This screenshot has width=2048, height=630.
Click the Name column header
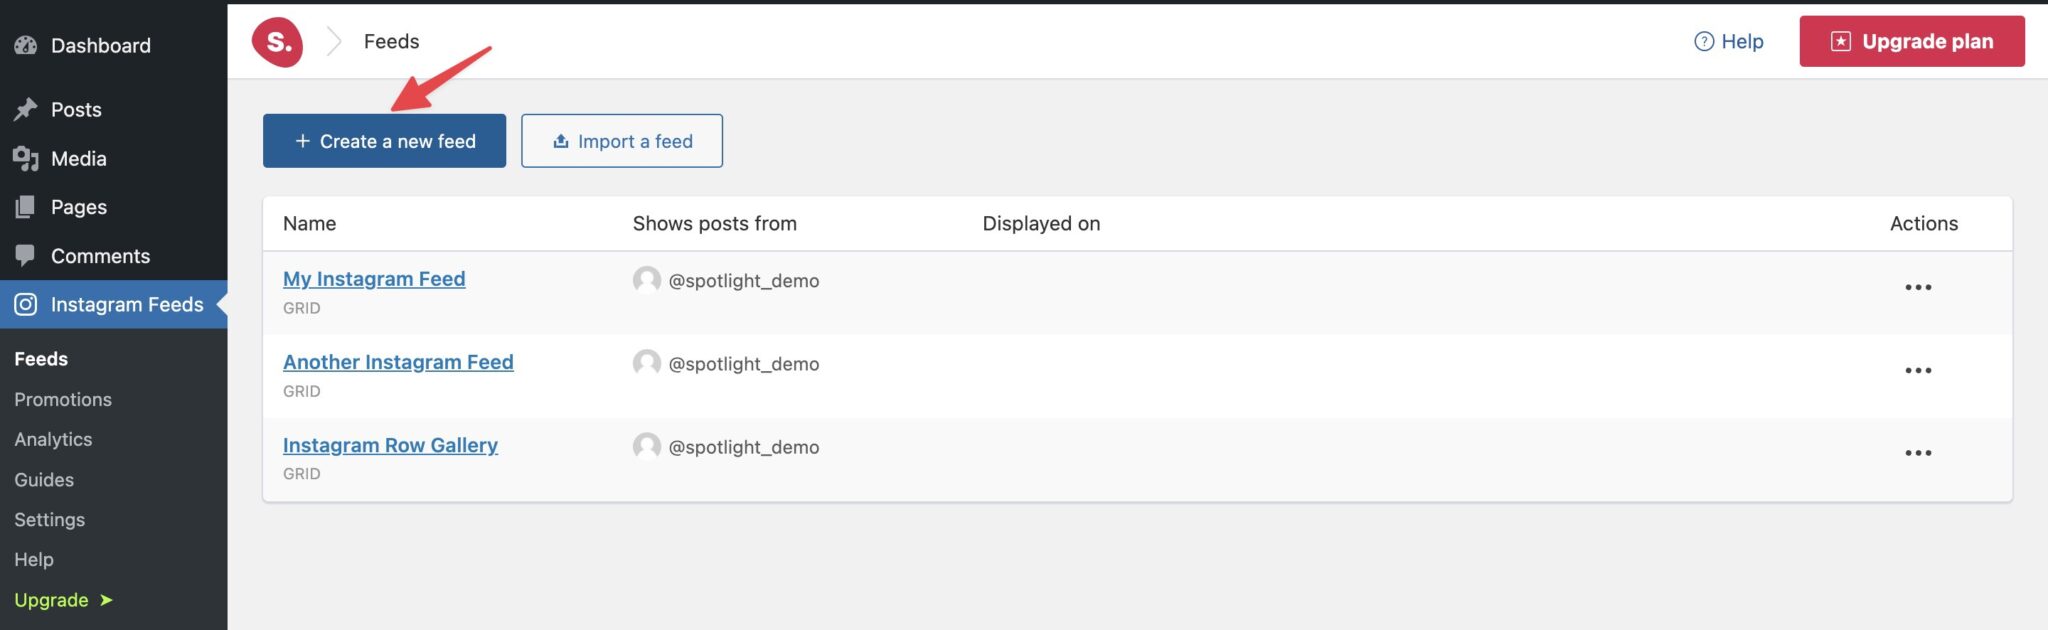309,223
